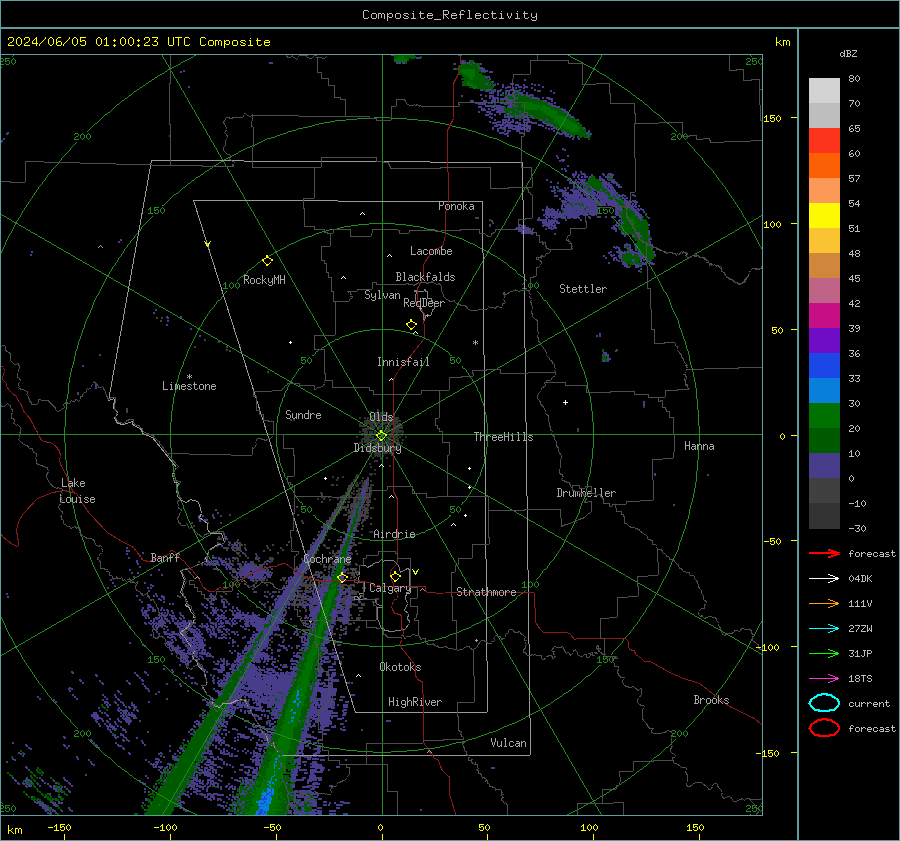Click the green 31JP arrow in legend
900x841 pixels.
pos(824,653)
